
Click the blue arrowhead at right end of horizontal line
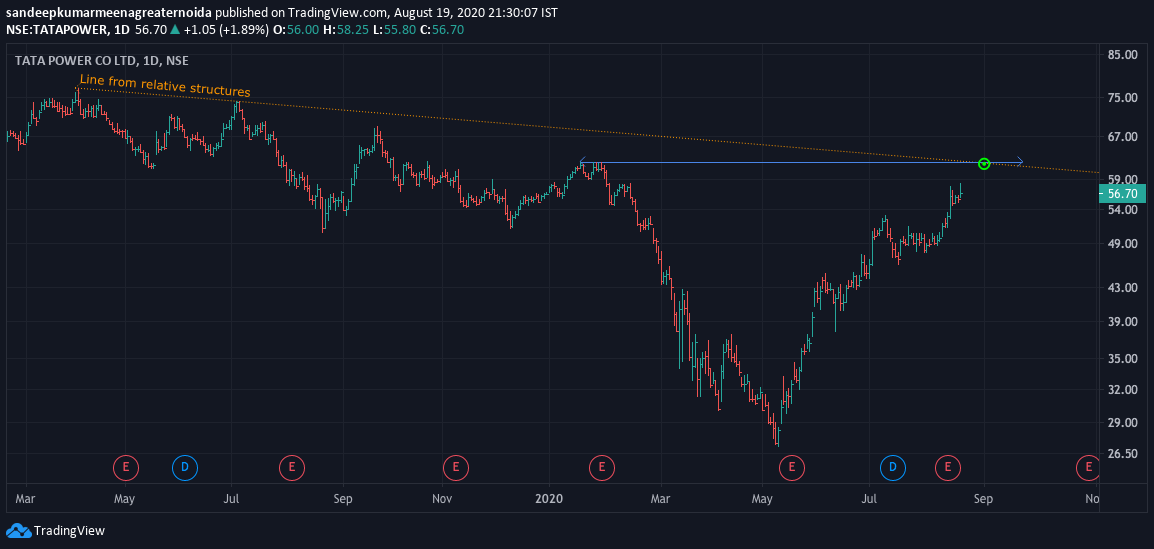1019,161
